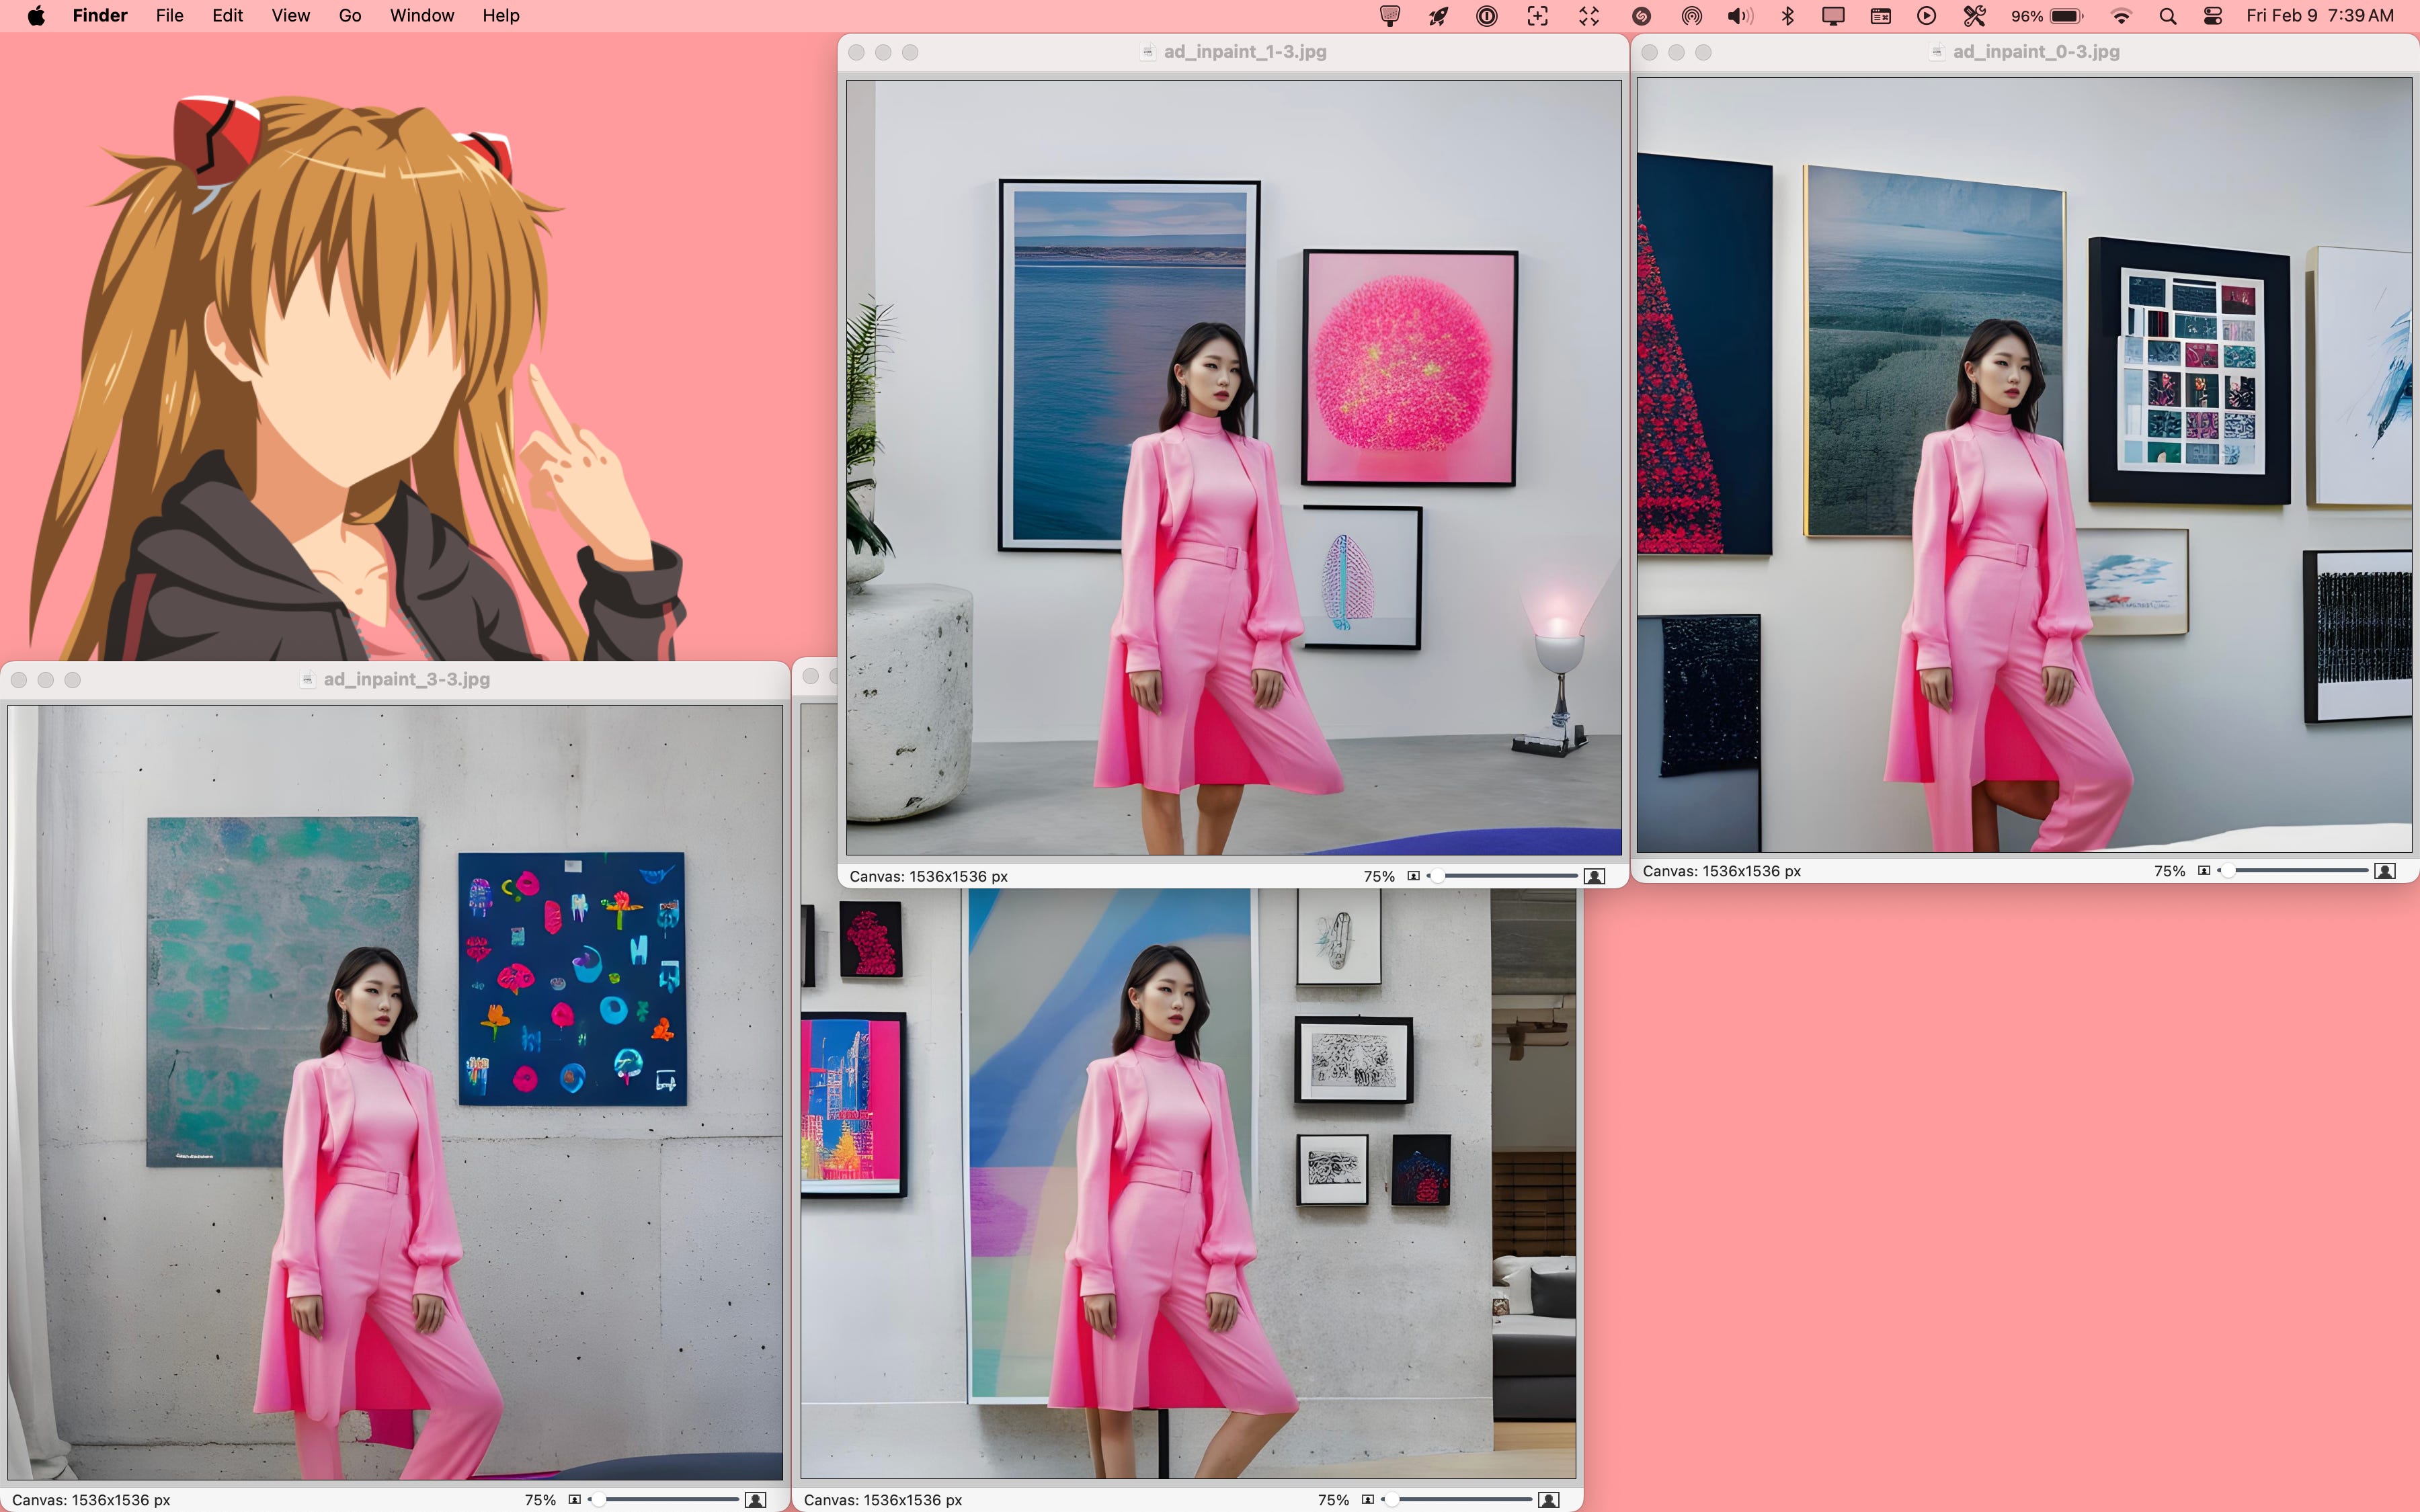The height and width of the screenshot is (1512, 2420).
Task: Open Spotlight search
Action: 2168,15
